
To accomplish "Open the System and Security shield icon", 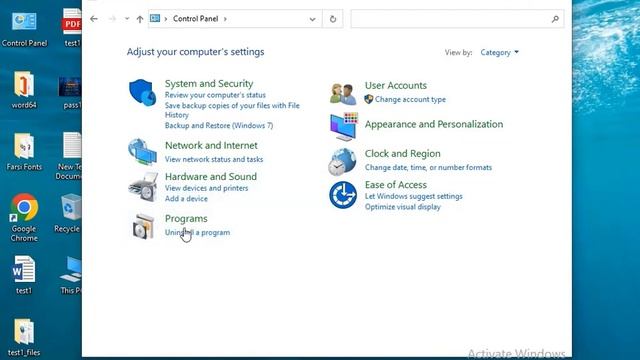I will coord(142,93).
